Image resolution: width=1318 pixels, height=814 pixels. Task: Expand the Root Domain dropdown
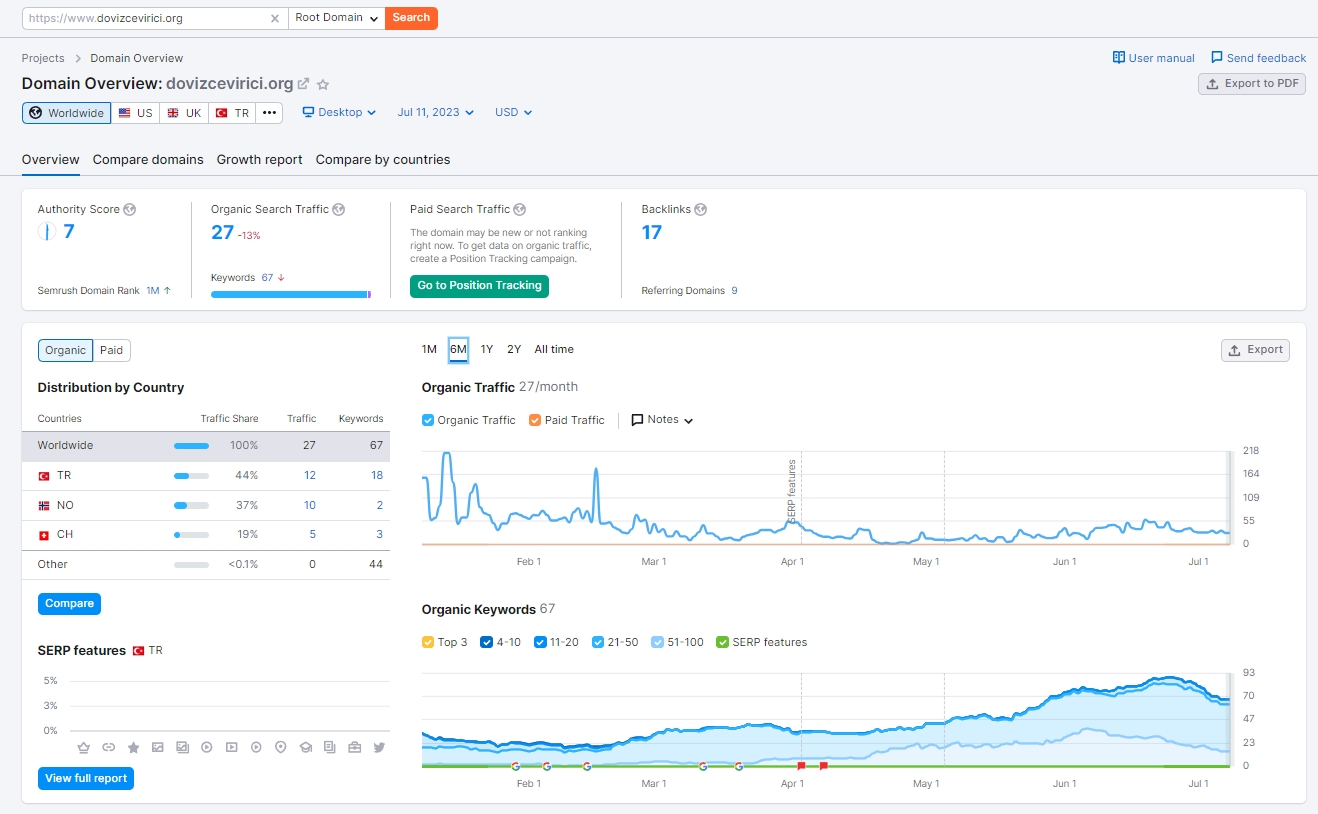336,18
